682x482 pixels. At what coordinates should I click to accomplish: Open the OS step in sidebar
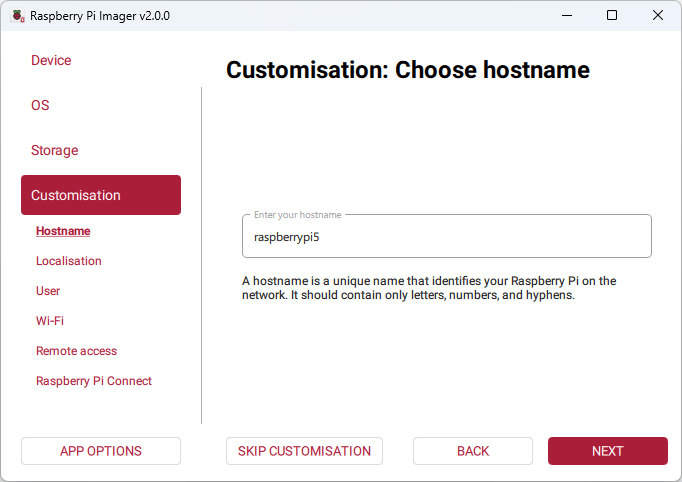click(40, 105)
